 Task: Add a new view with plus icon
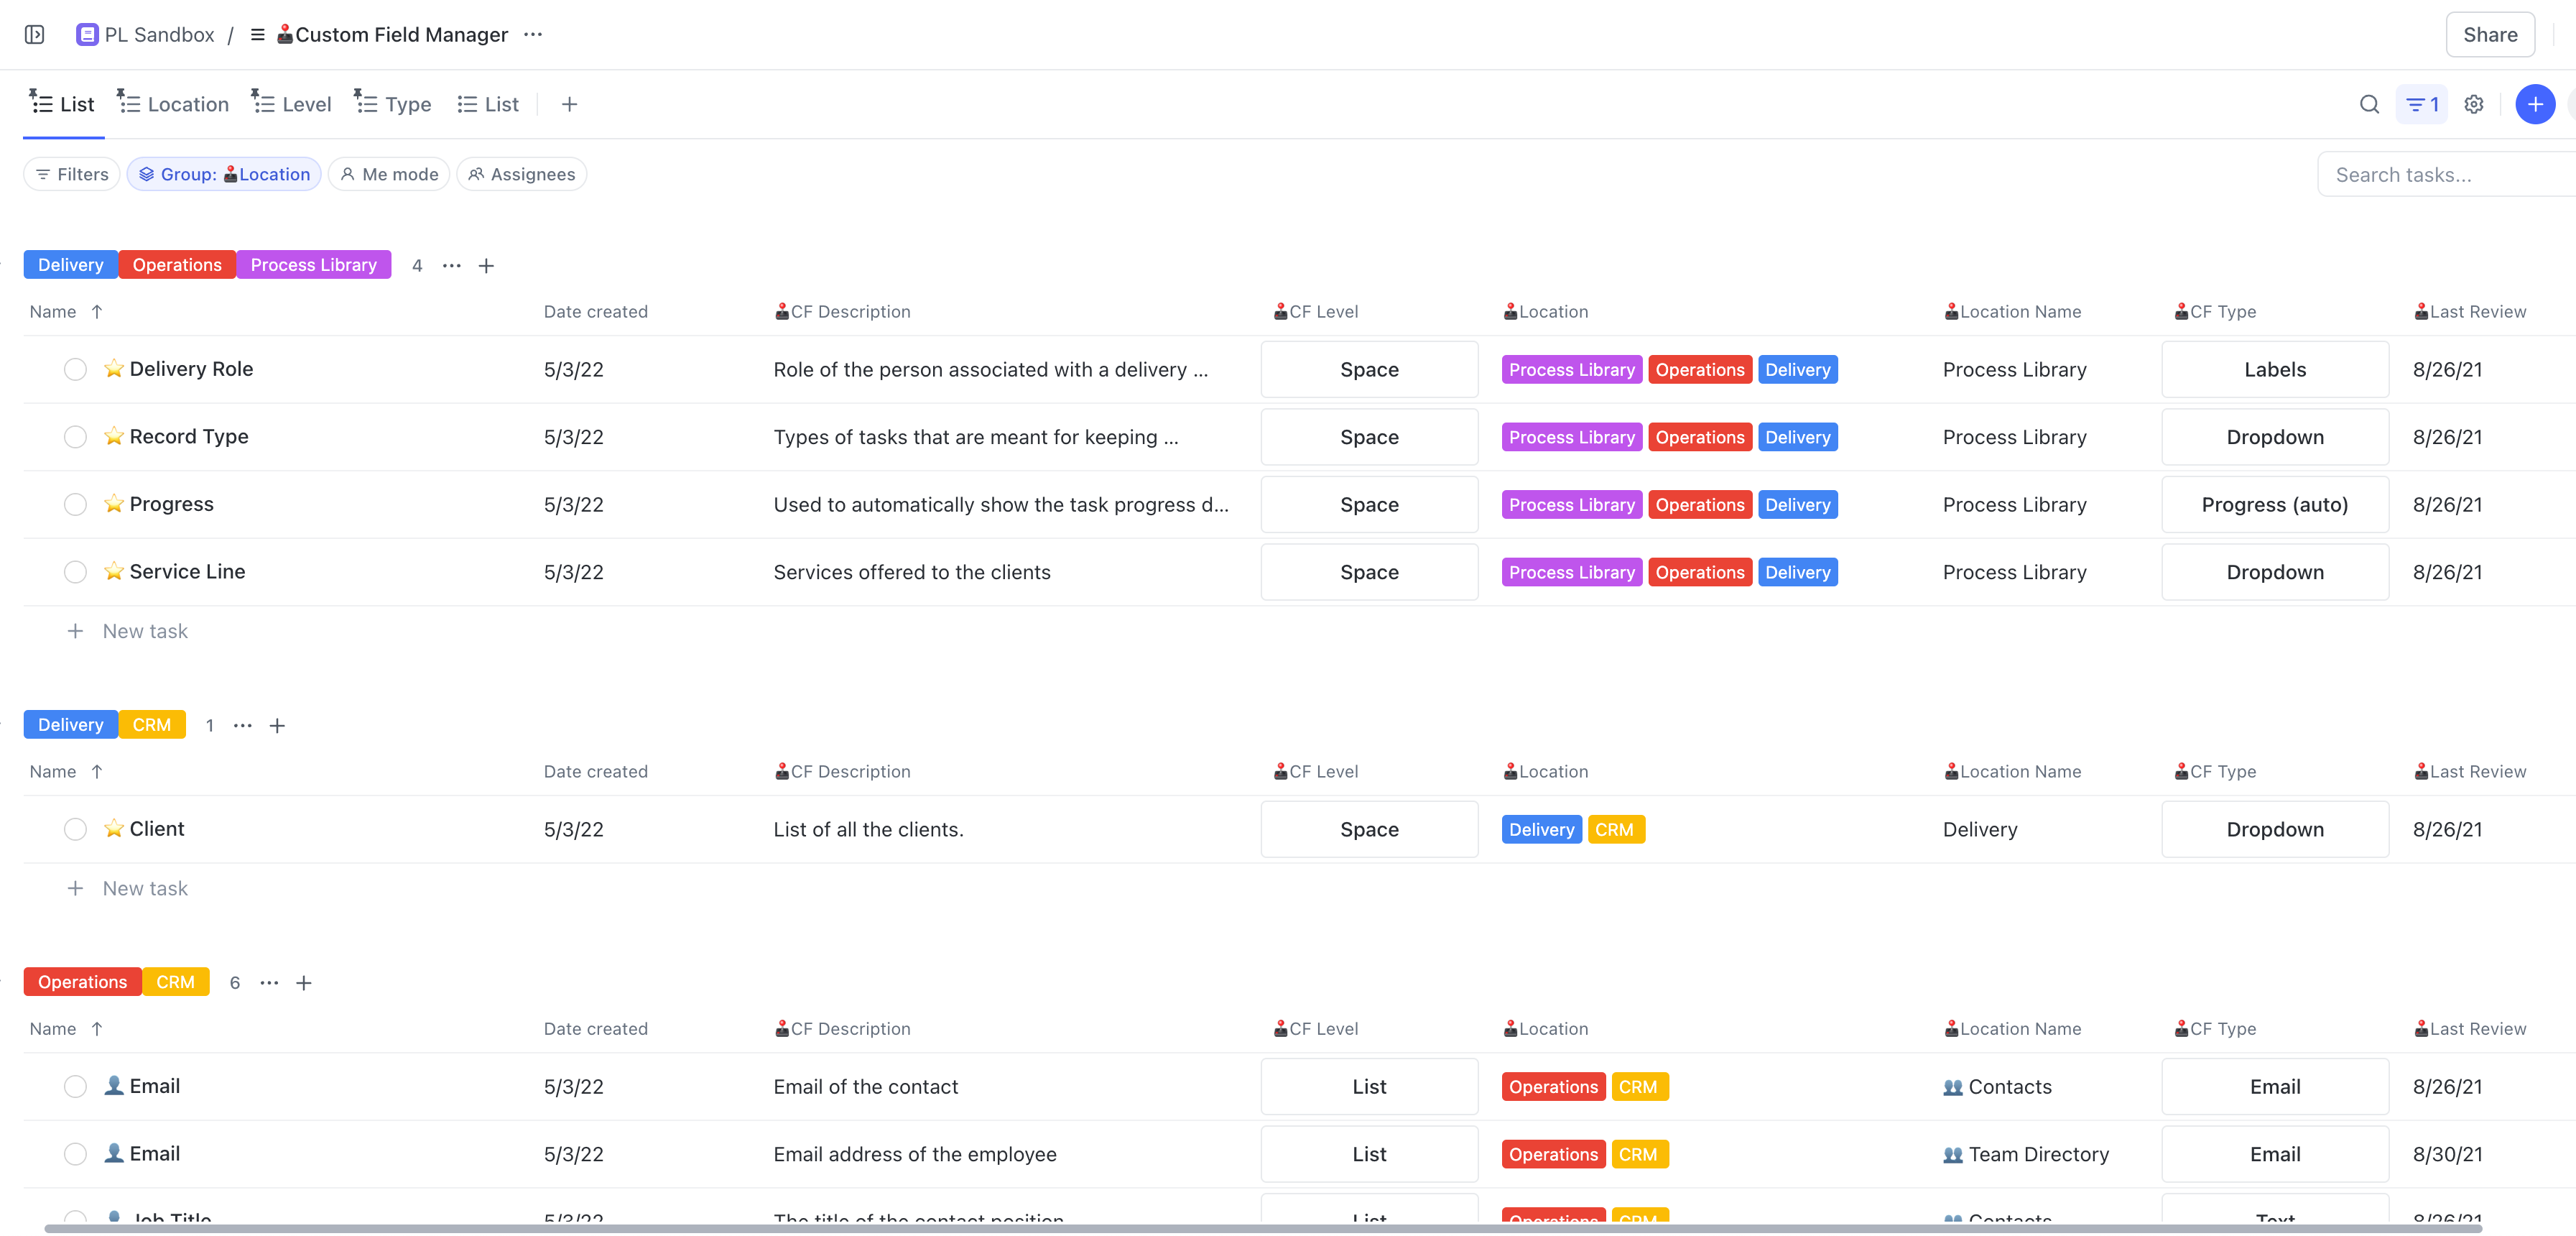pyautogui.click(x=569, y=104)
